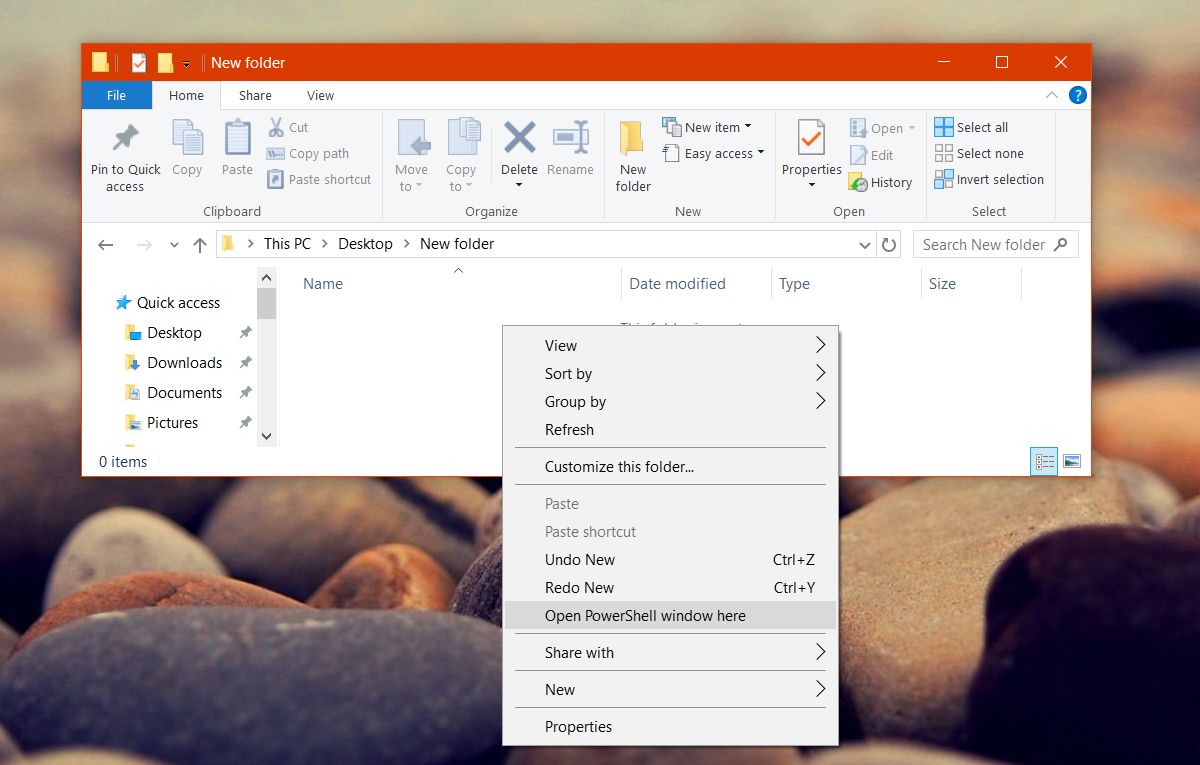1200x765 pixels.
Task: Click the History icon in the Open group
Action: point(881,182)
